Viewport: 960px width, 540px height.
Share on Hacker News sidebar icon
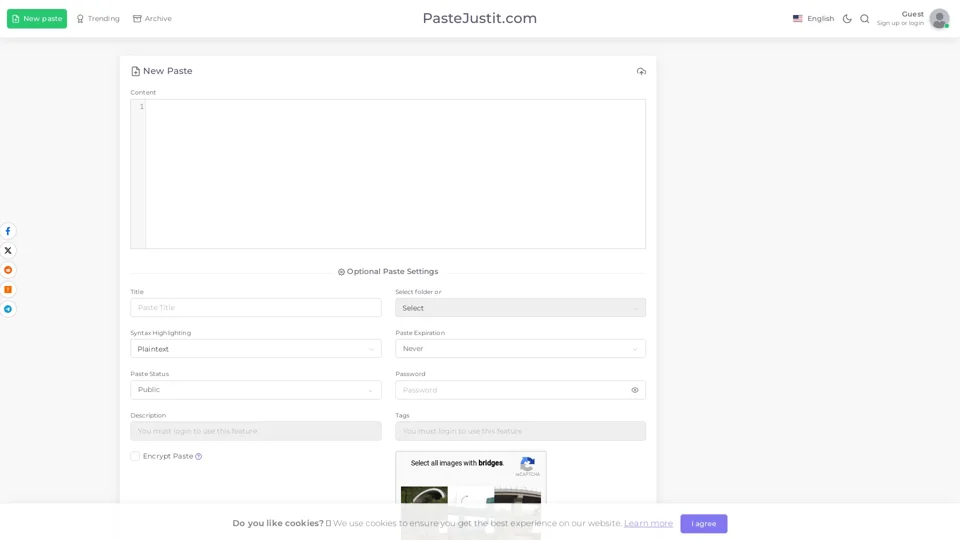(8, 290)
